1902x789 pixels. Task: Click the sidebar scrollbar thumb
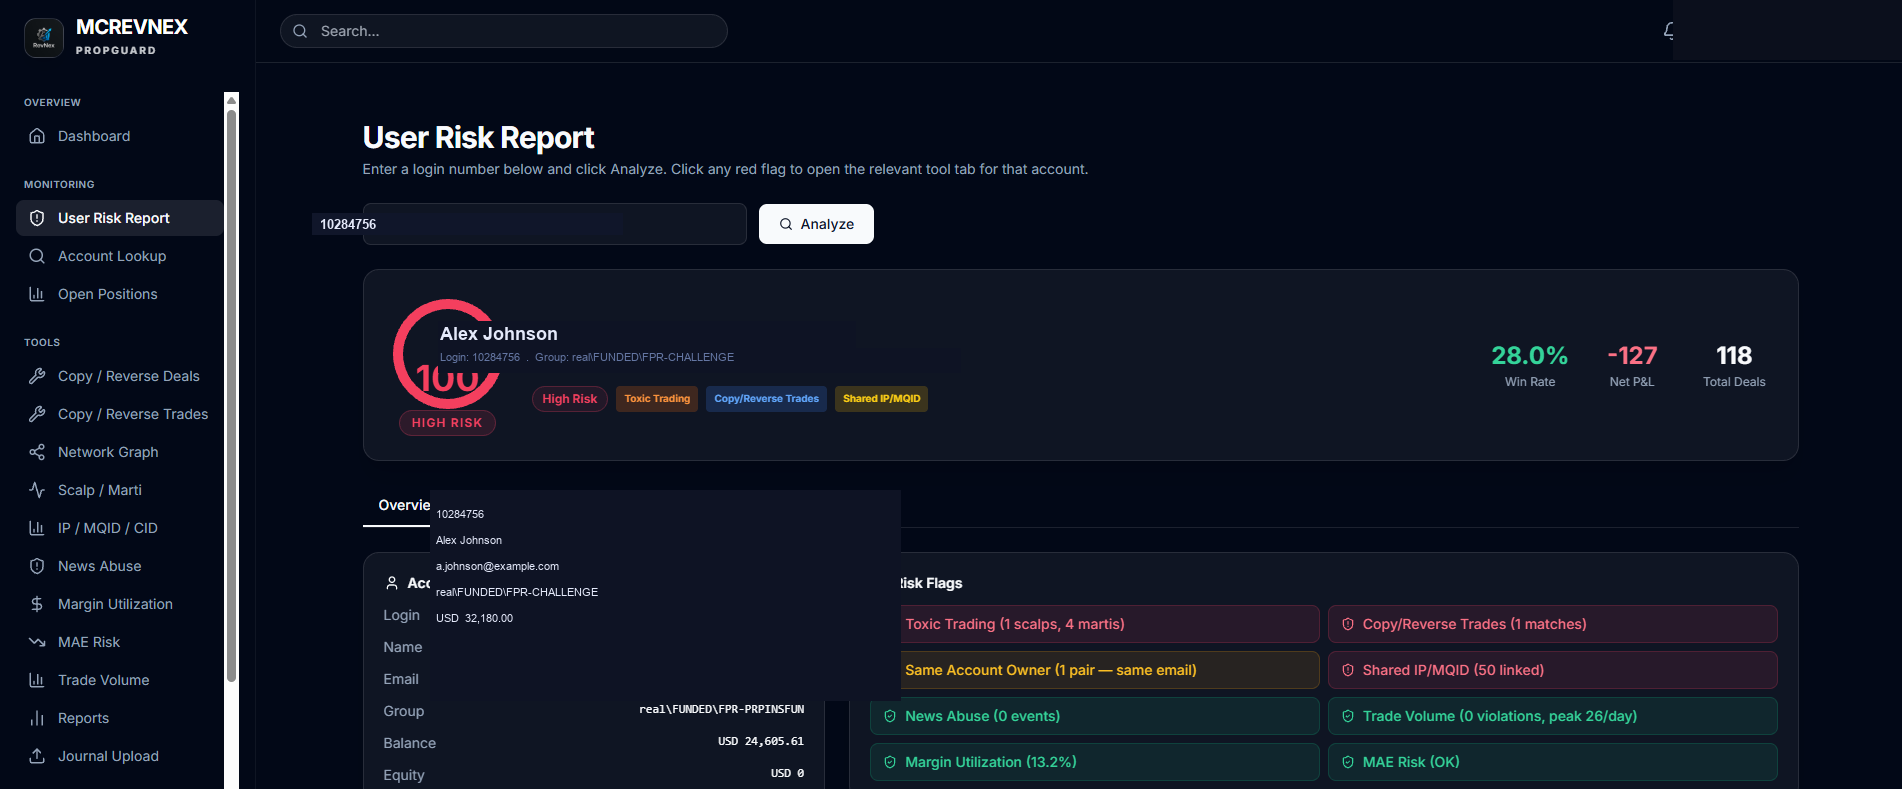point(232,395)
